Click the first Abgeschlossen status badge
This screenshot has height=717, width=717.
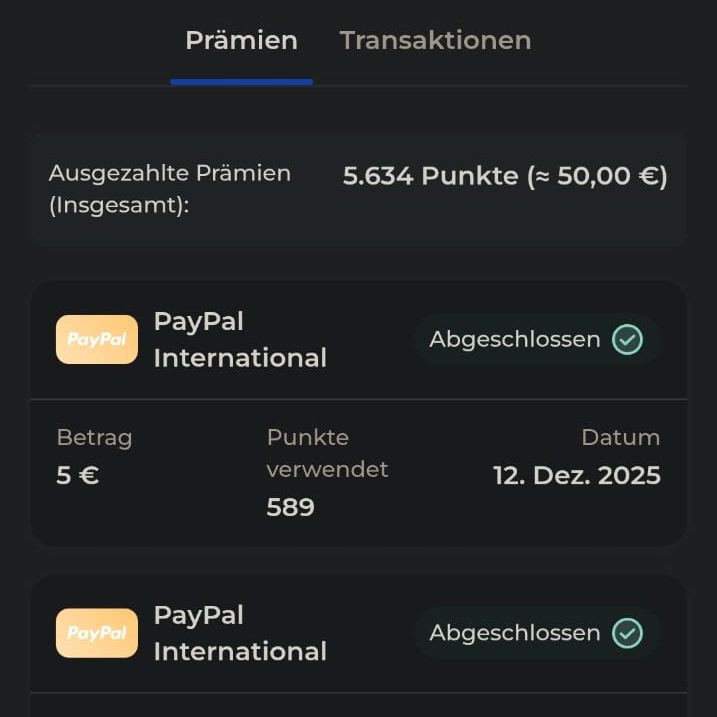[x=537, y=340]
